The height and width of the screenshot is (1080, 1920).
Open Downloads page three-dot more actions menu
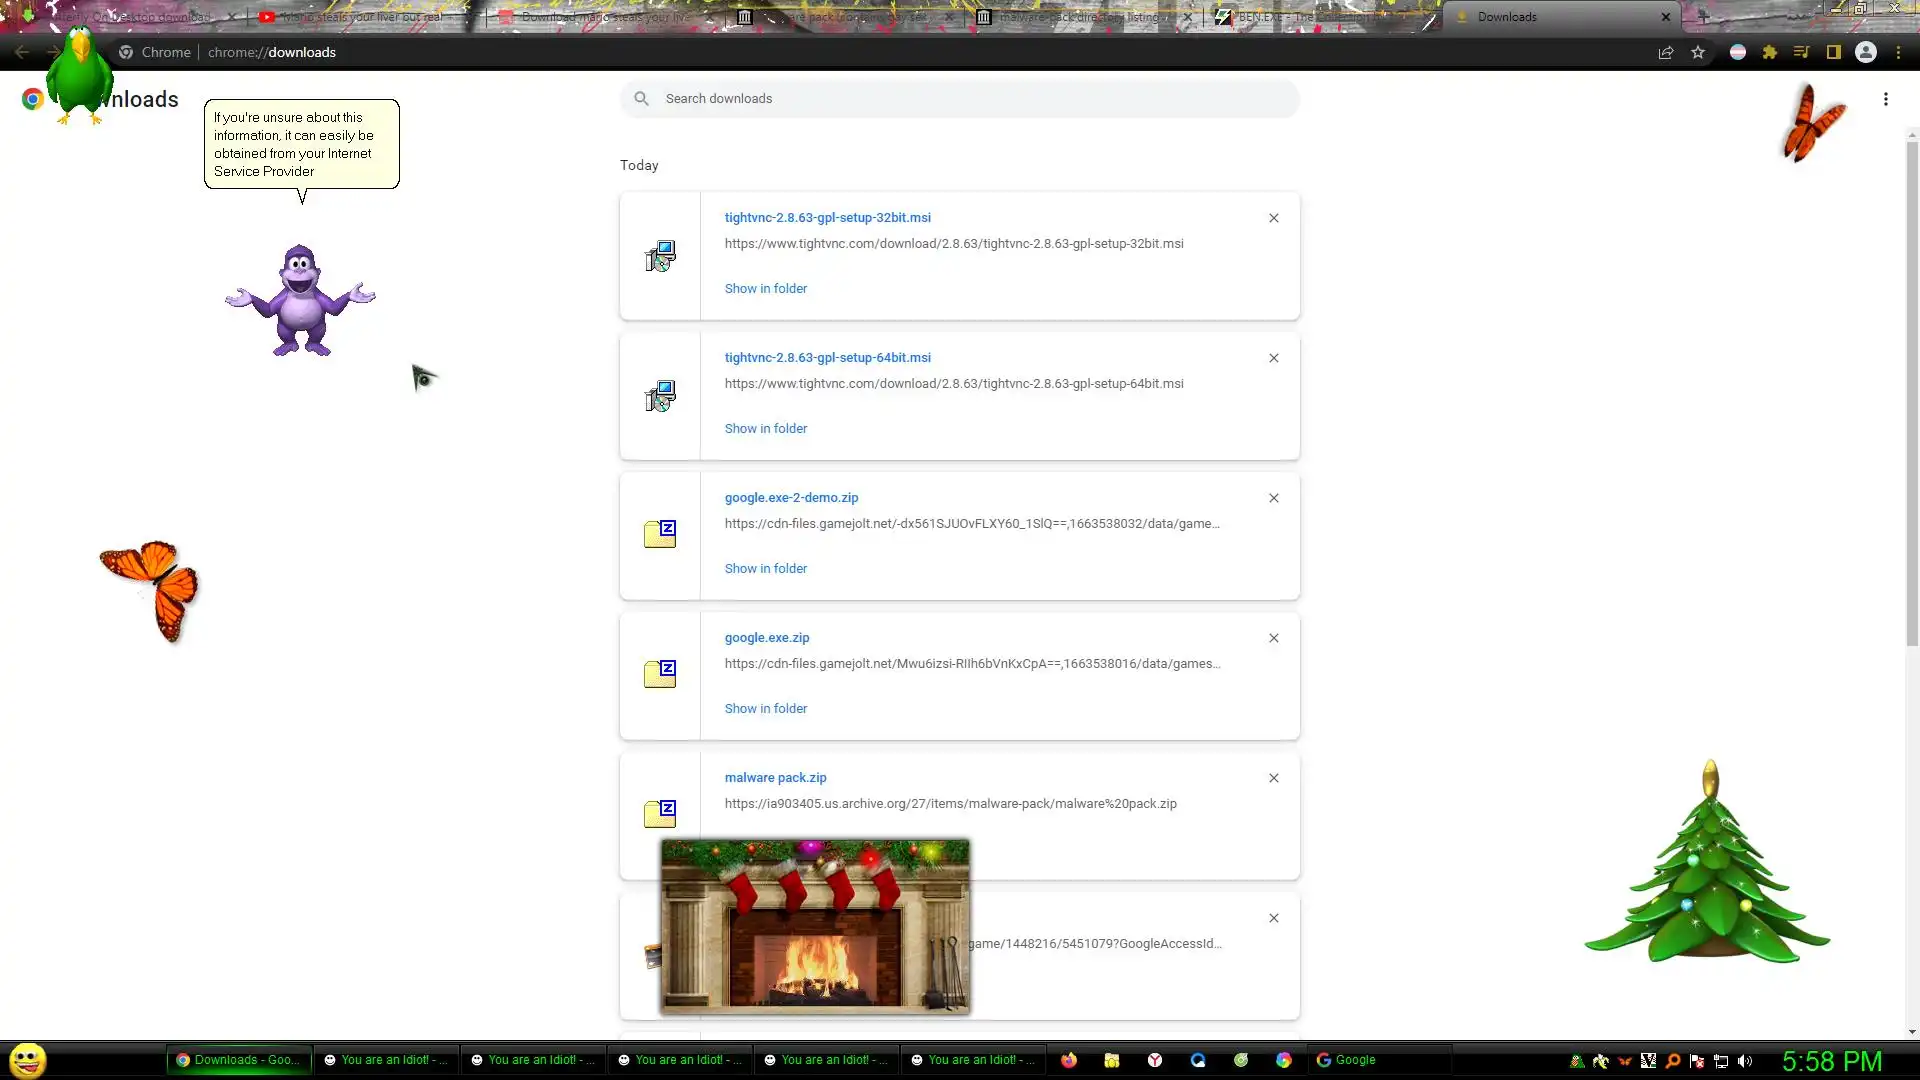point(1886,99)
